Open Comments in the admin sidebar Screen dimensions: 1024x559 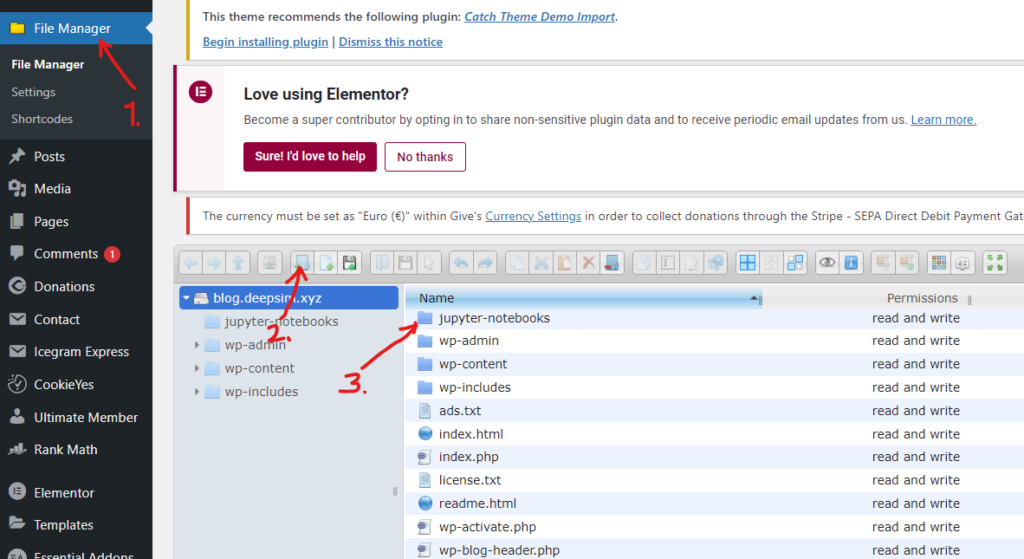click(65, 254)
